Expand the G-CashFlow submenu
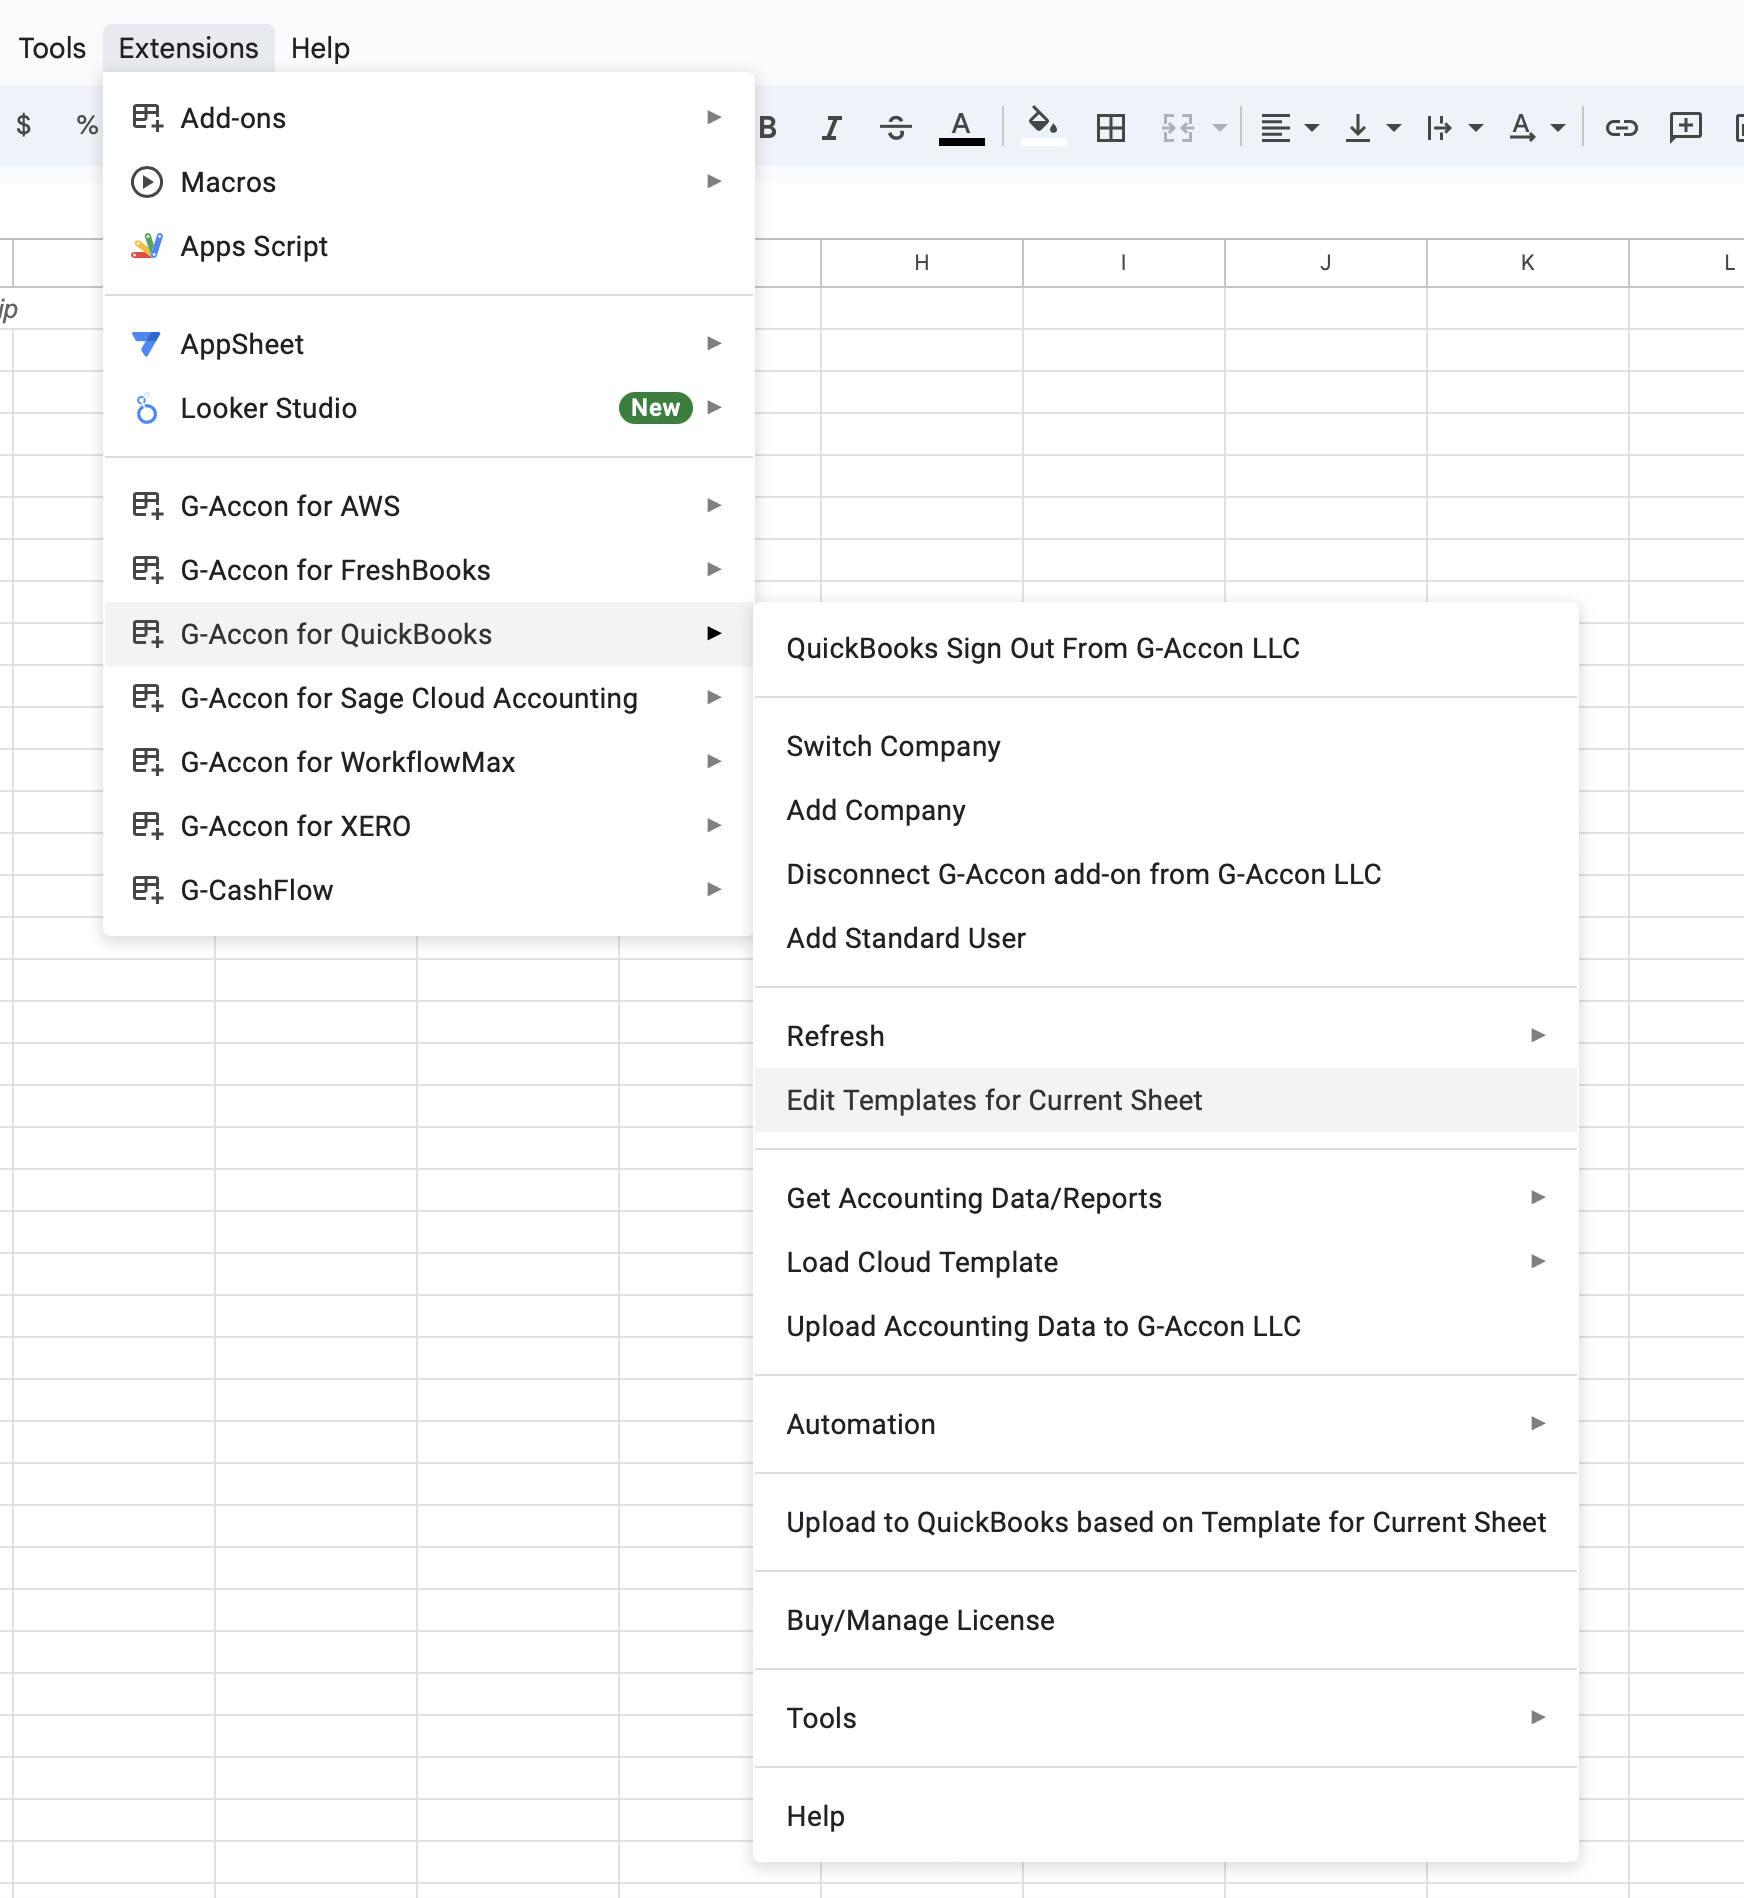This screenshot has width=1744, height=1898. (429, 890)
